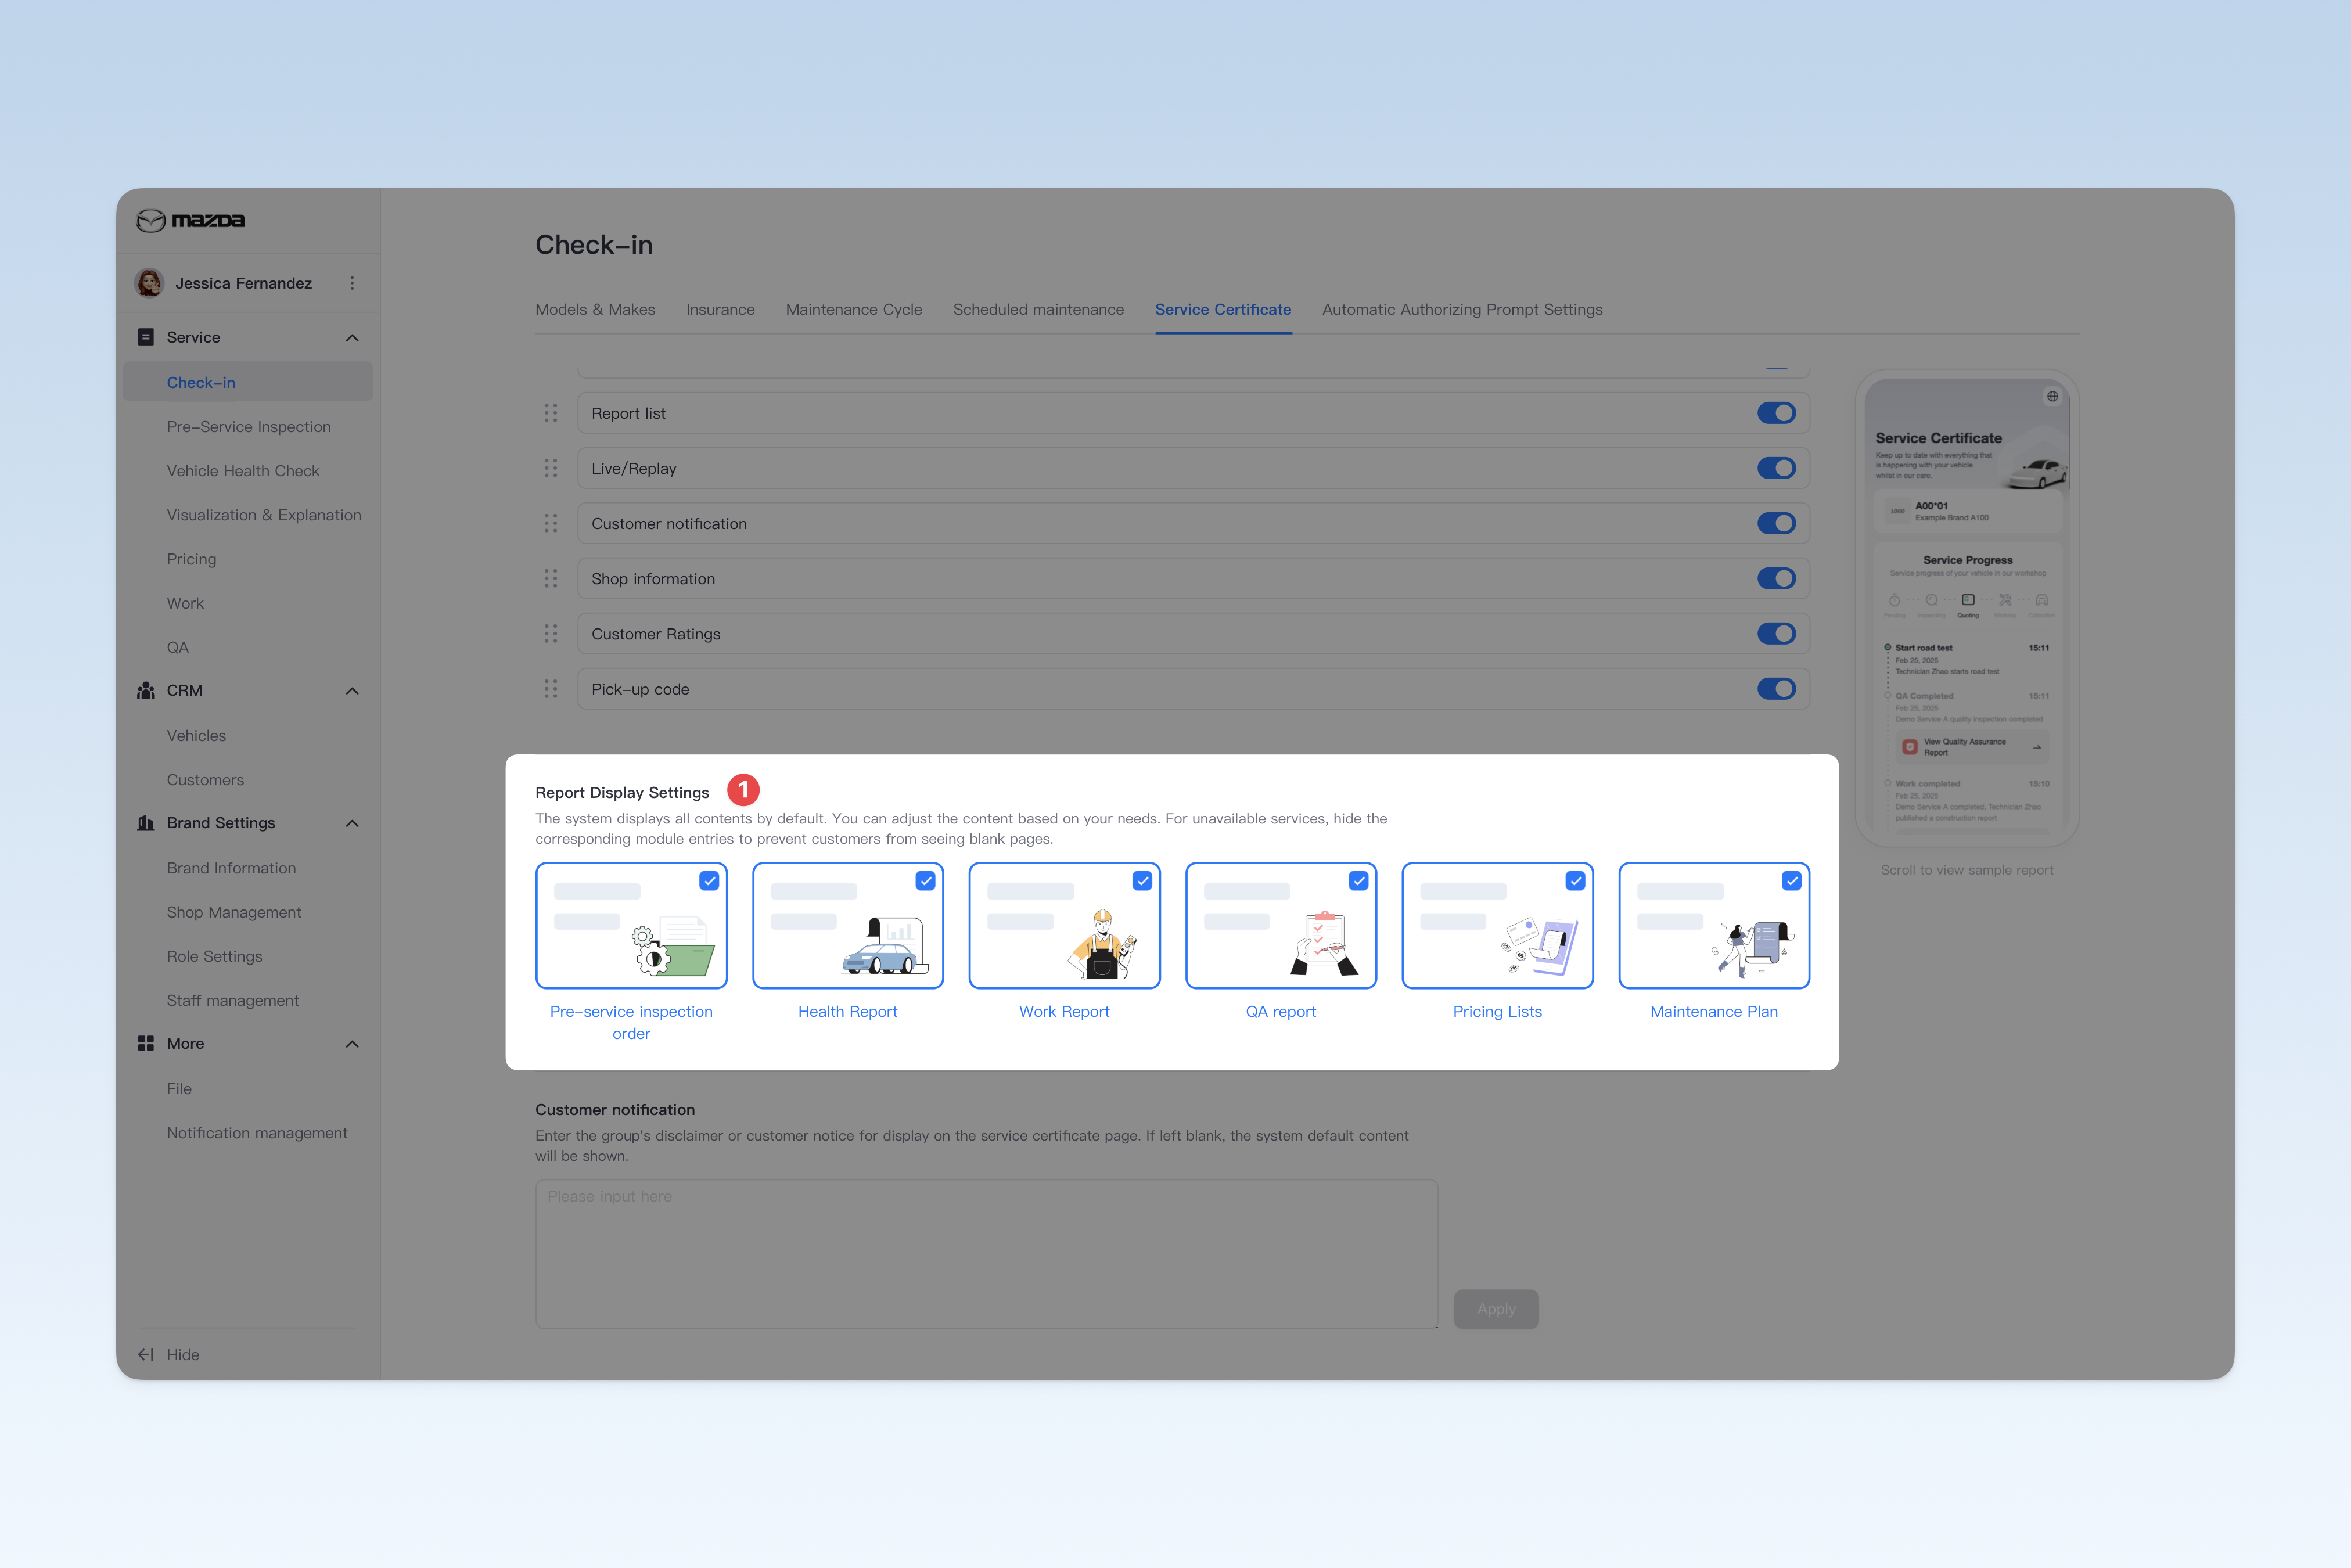Click the Hide sidebar arrow icon
The height and width of the screenshot is (1568, 2351).
tap(146, 1354)
